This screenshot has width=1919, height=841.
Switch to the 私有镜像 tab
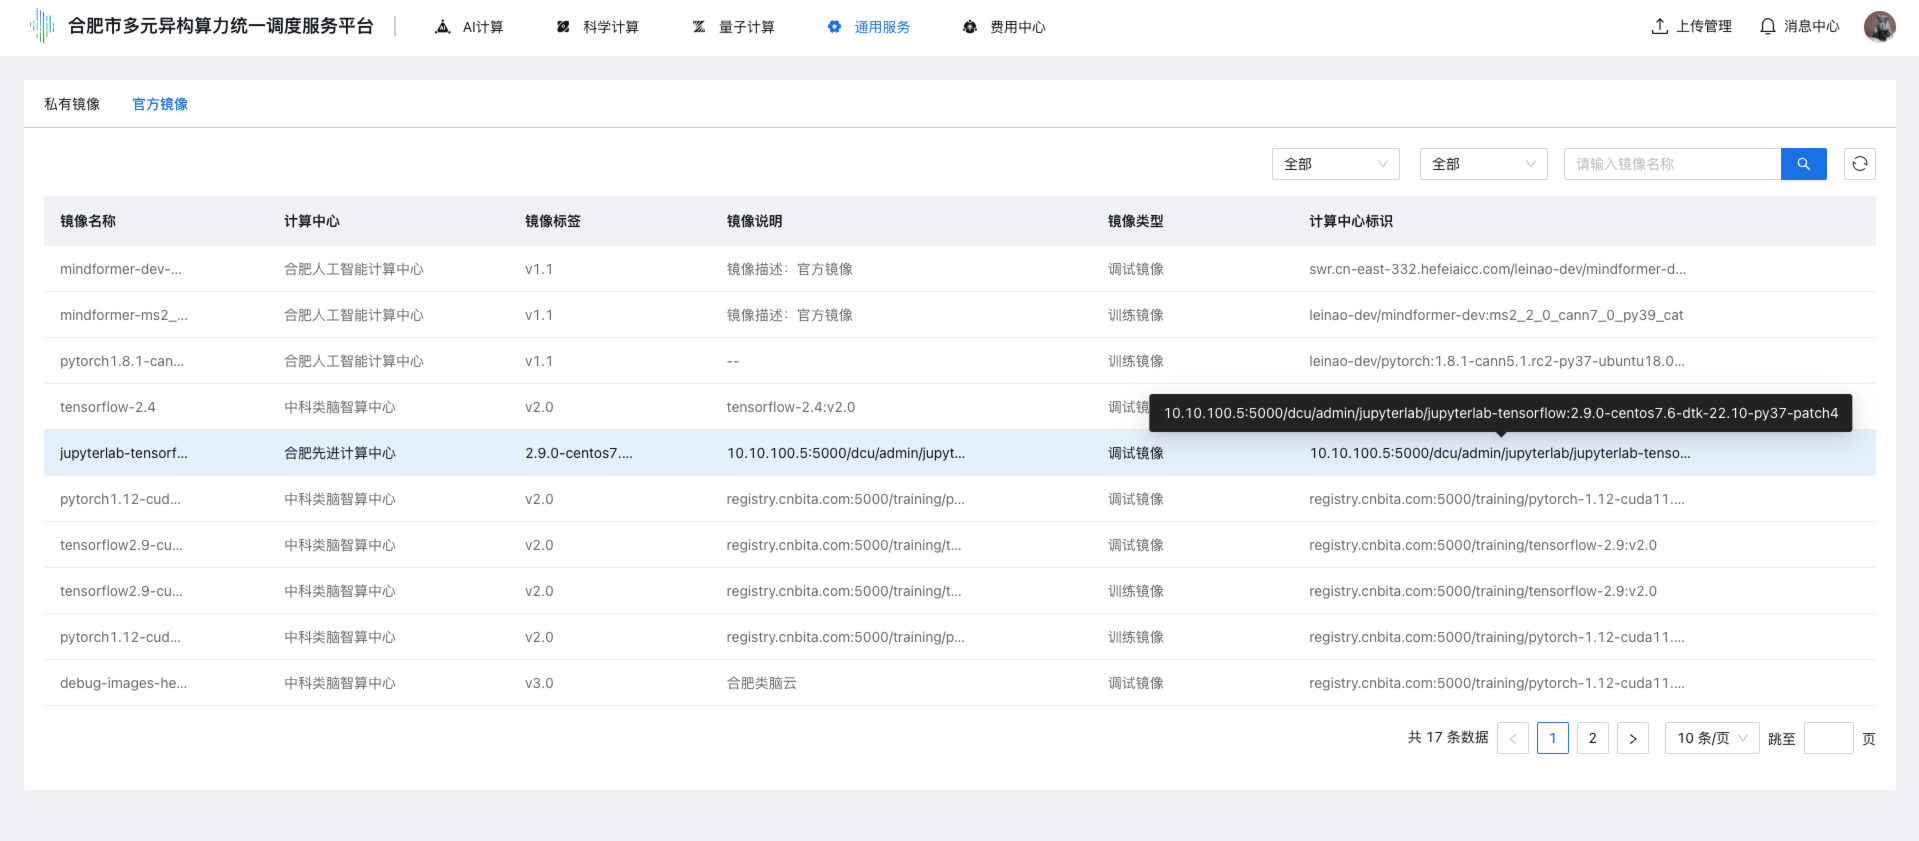point(72,104)
